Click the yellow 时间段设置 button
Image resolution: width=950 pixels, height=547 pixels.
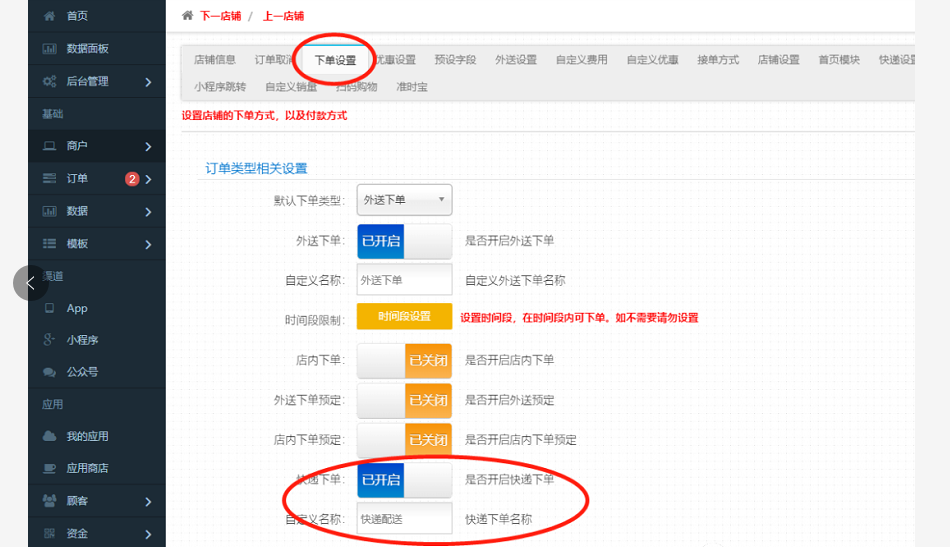(x=404, y=317)
